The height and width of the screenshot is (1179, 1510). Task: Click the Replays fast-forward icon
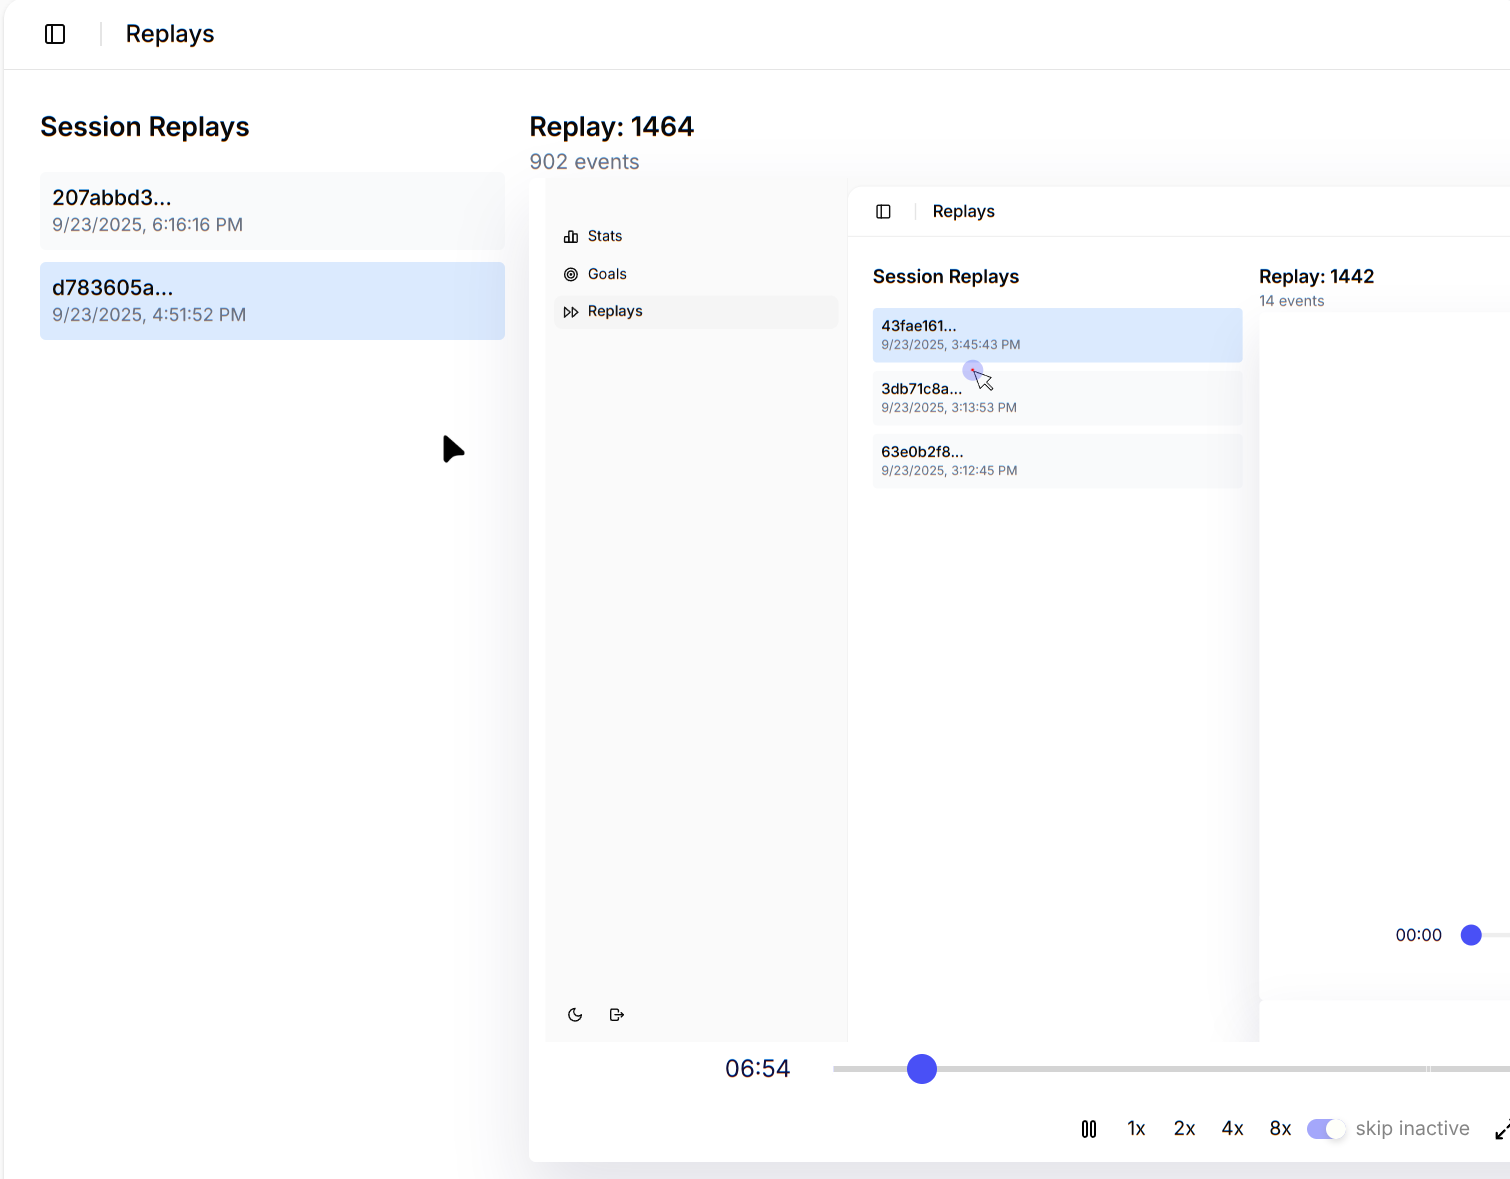click(x=571, y=312)
